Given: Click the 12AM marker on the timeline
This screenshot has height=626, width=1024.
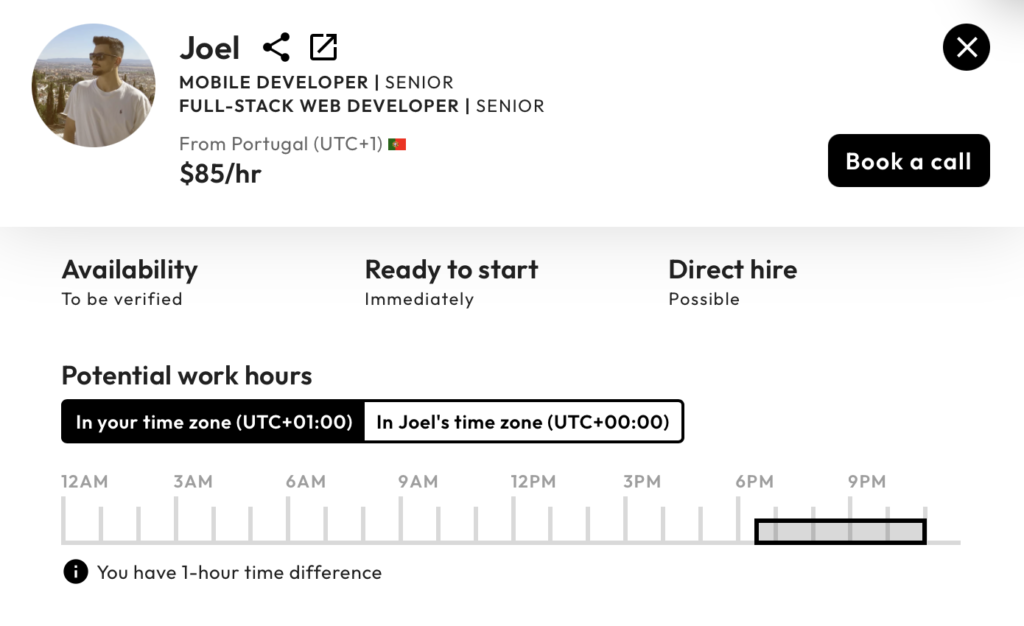Looking at the screenshot, I should 84,482.
